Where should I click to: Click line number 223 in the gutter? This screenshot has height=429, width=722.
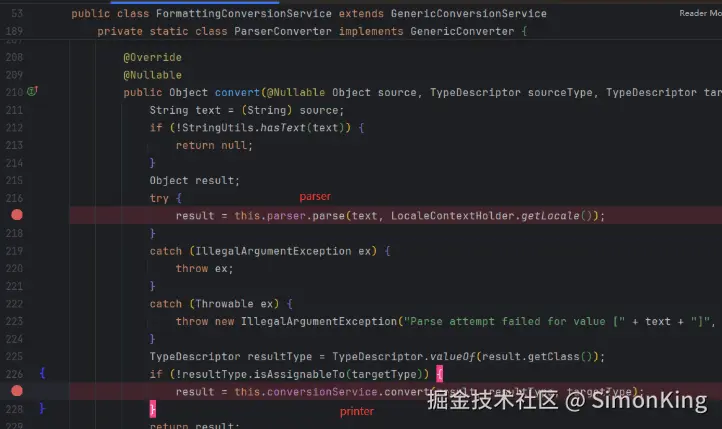tap(14, 321)
